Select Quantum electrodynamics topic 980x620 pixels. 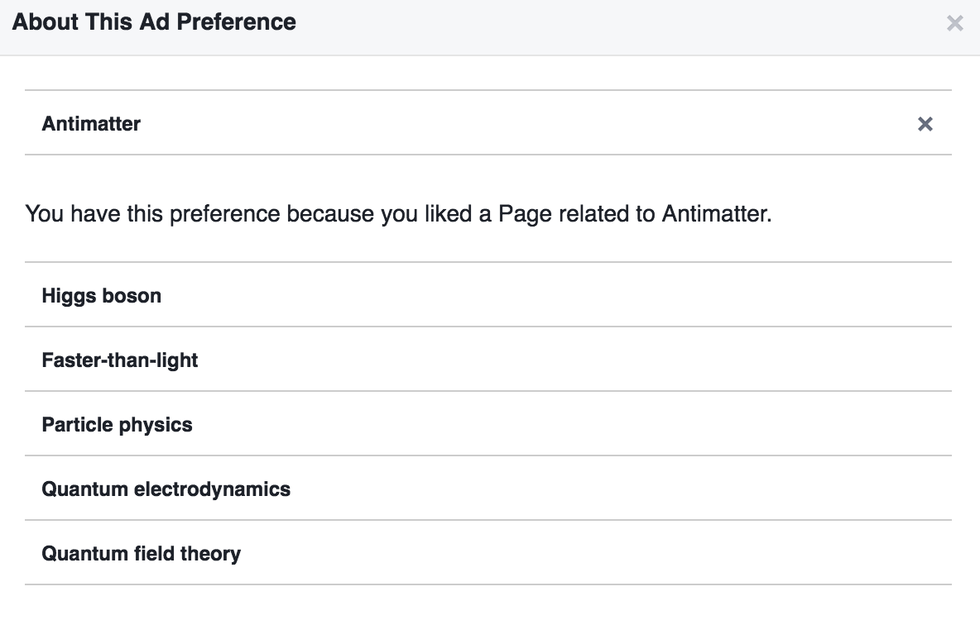(166, 489)
